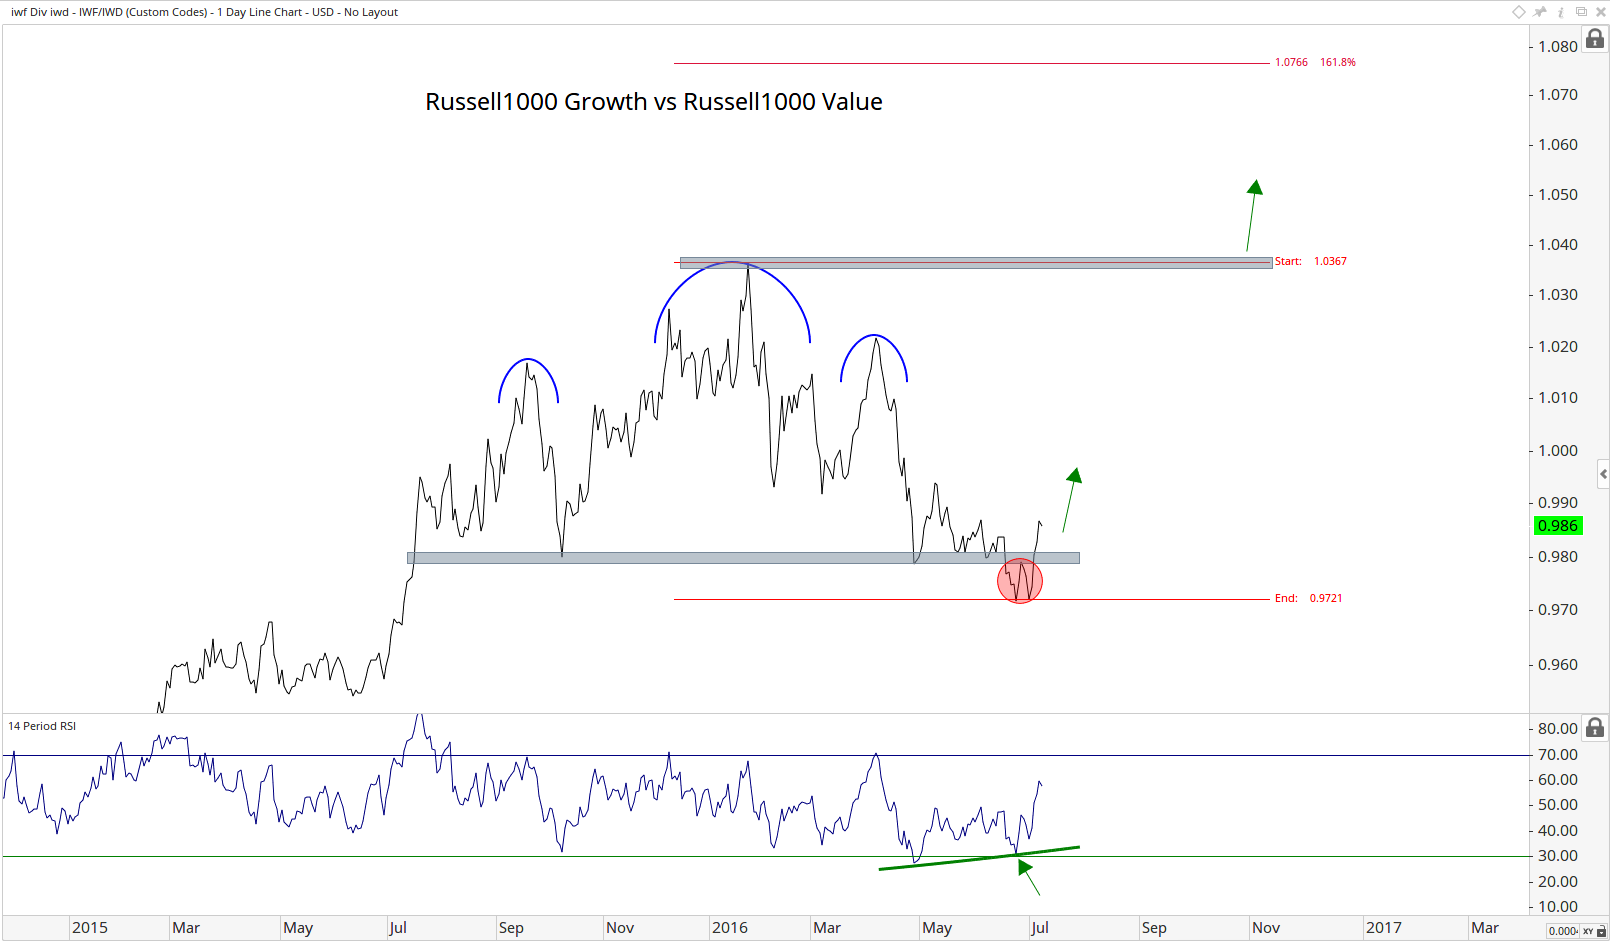Screen dimensions: 1610x941
Task: Click the 70.00 value on the RSI scale
Action: [1558, 755]
